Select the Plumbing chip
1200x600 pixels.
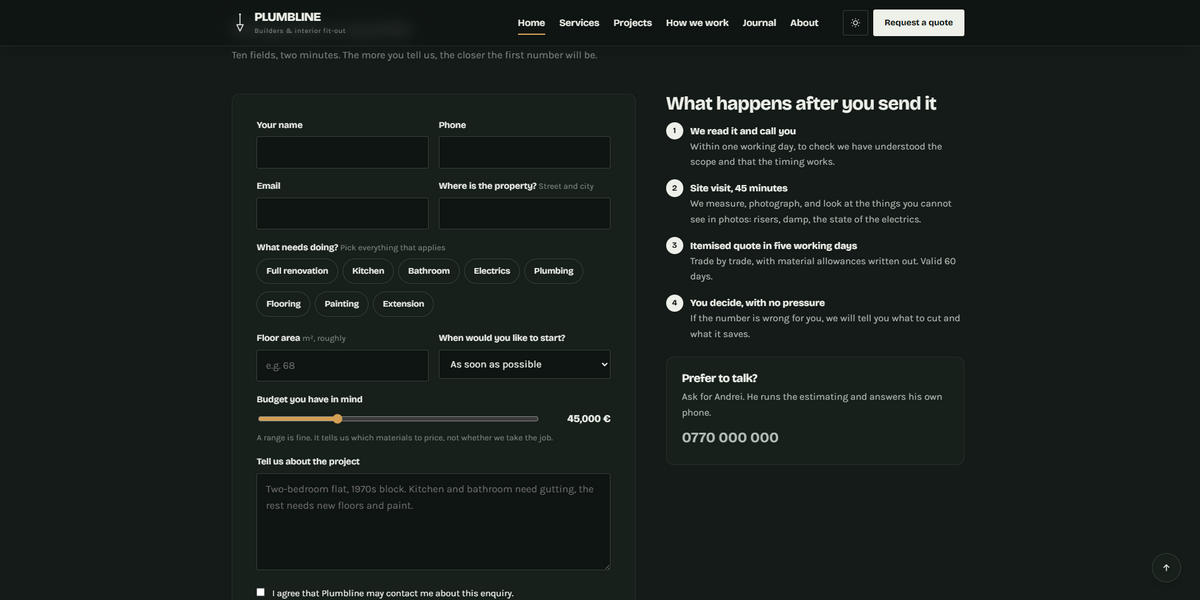point(554,271)
